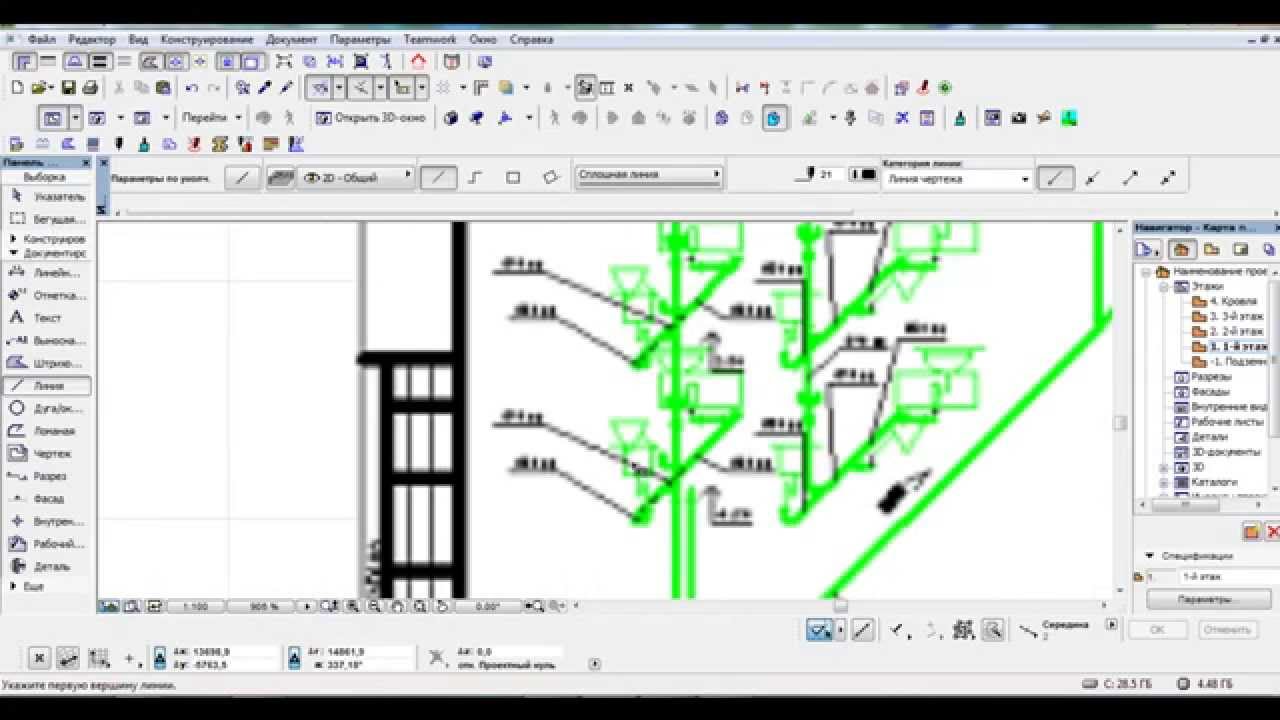Click the OK button at bottom right
Image resolution: width=1280 pixels, height=720 pixels.
pyautogui.click(x=1157, y=630)
